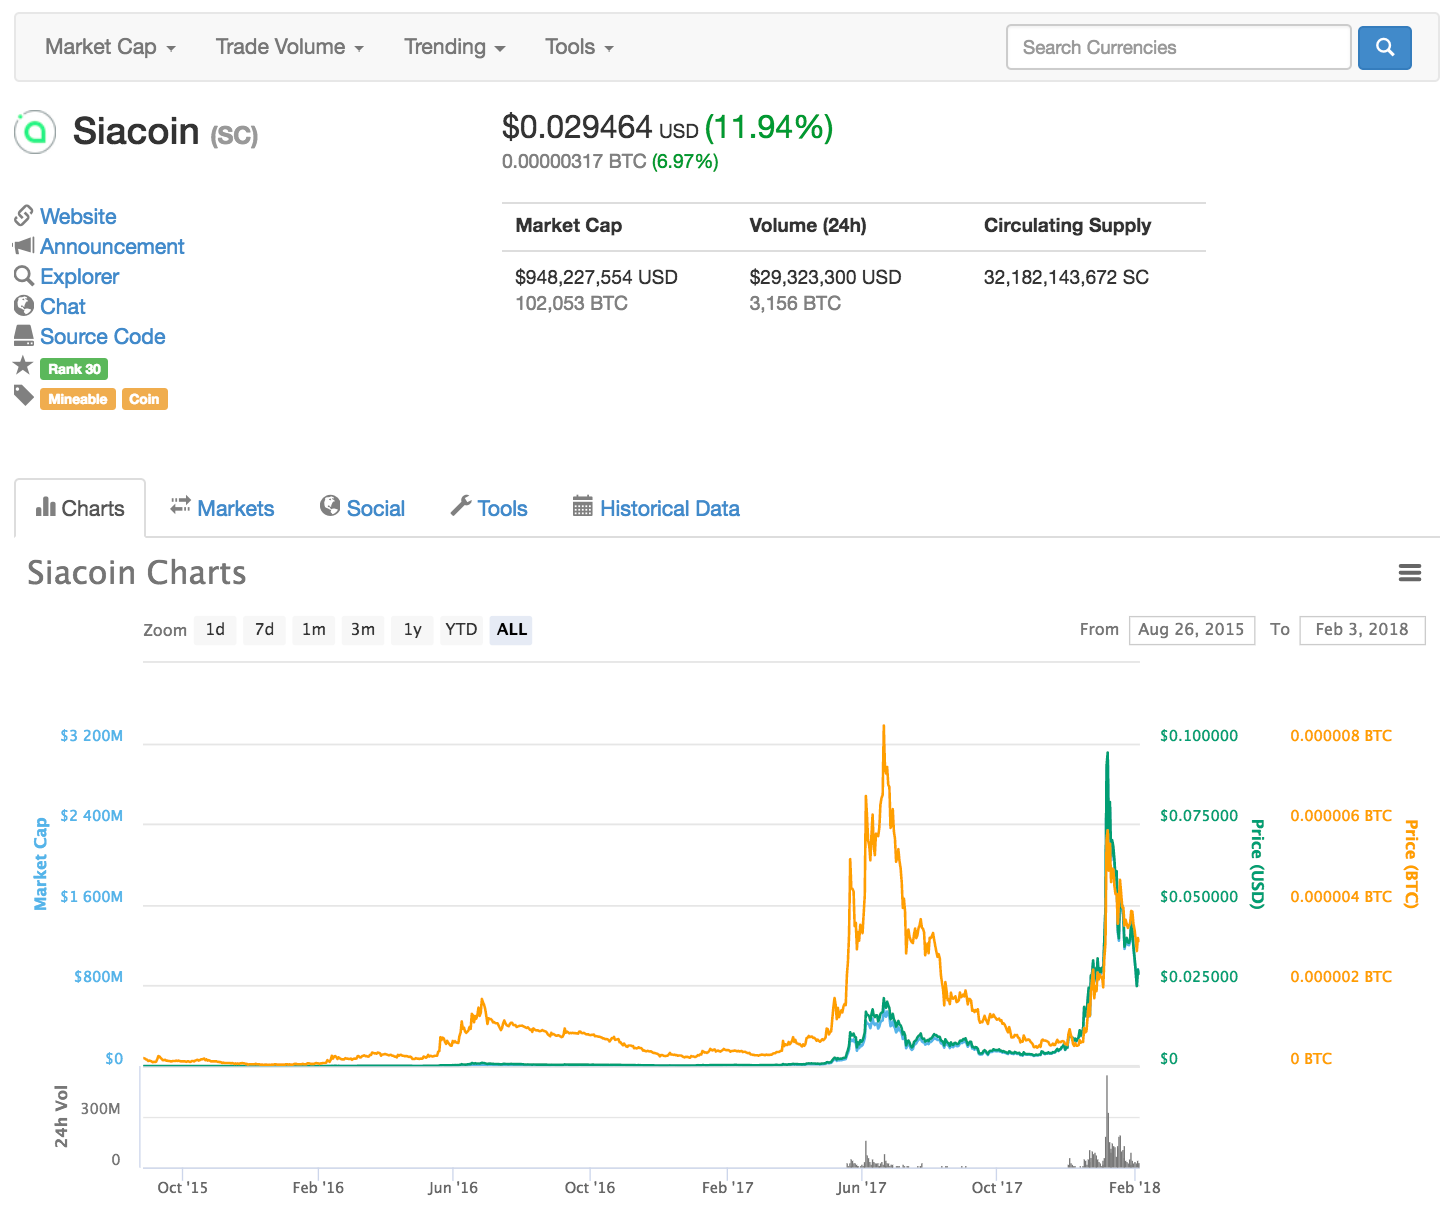Click the From date field Aug 26, 2015

(1192, 629)
